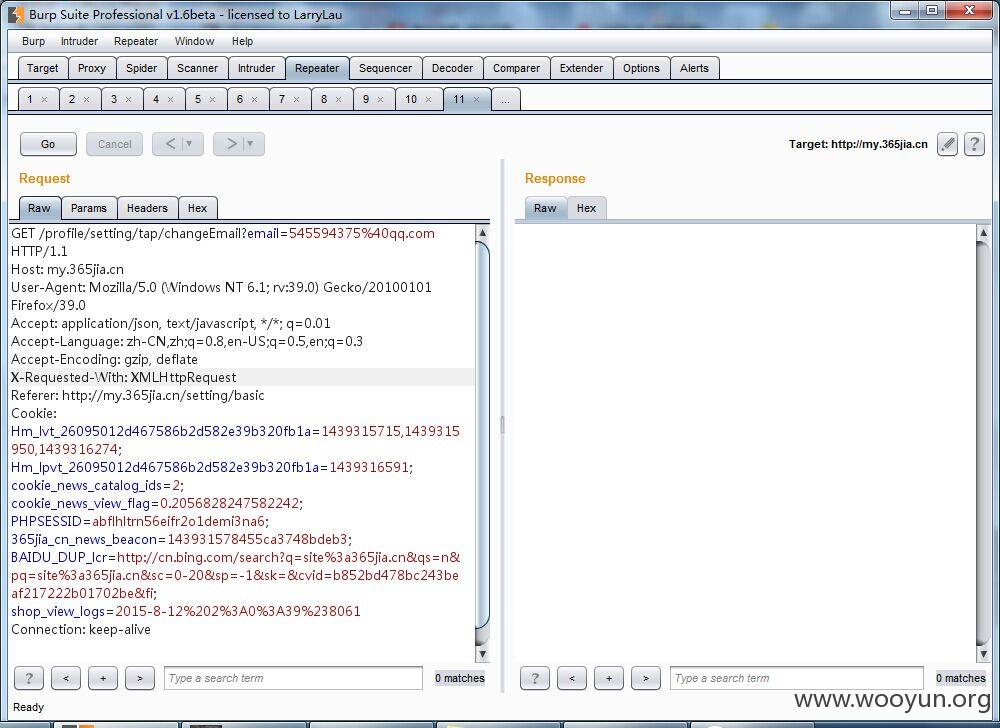This screenshot has width=1000, height=728.
Task: Open the Intruder menu
Action: pyautogui.click(x=79, y=41)
